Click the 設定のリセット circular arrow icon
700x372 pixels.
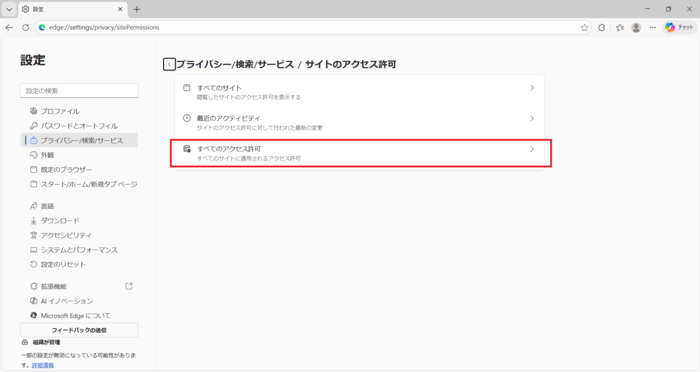click(33, 264)
